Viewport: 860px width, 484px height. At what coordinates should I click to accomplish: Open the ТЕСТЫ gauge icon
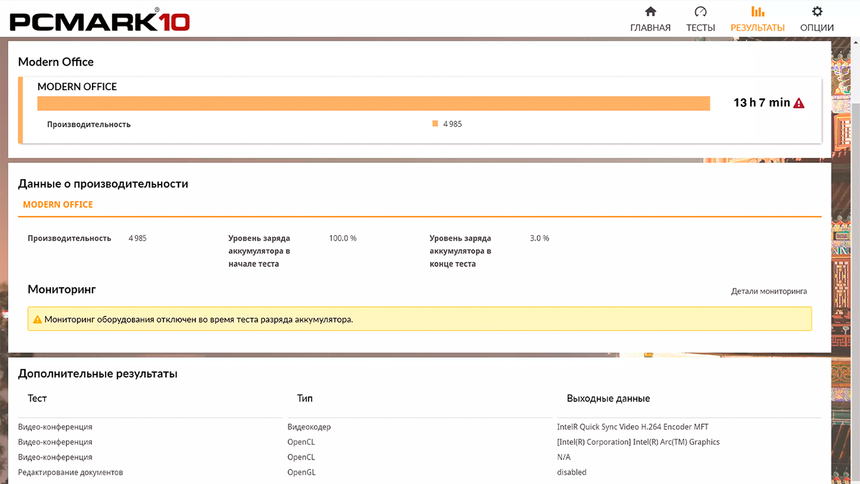(x=700, y=12)
